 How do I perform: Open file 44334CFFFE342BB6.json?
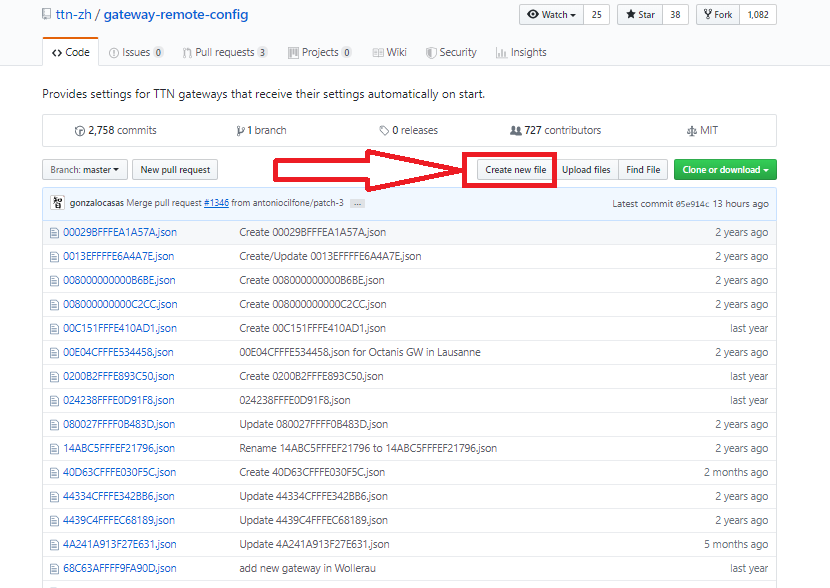pyautogui.click(x=119, y=496)
